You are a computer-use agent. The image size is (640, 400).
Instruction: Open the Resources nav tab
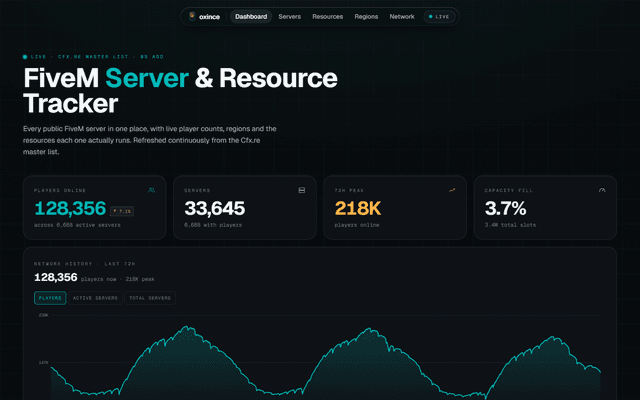click(x=327, y=17)
